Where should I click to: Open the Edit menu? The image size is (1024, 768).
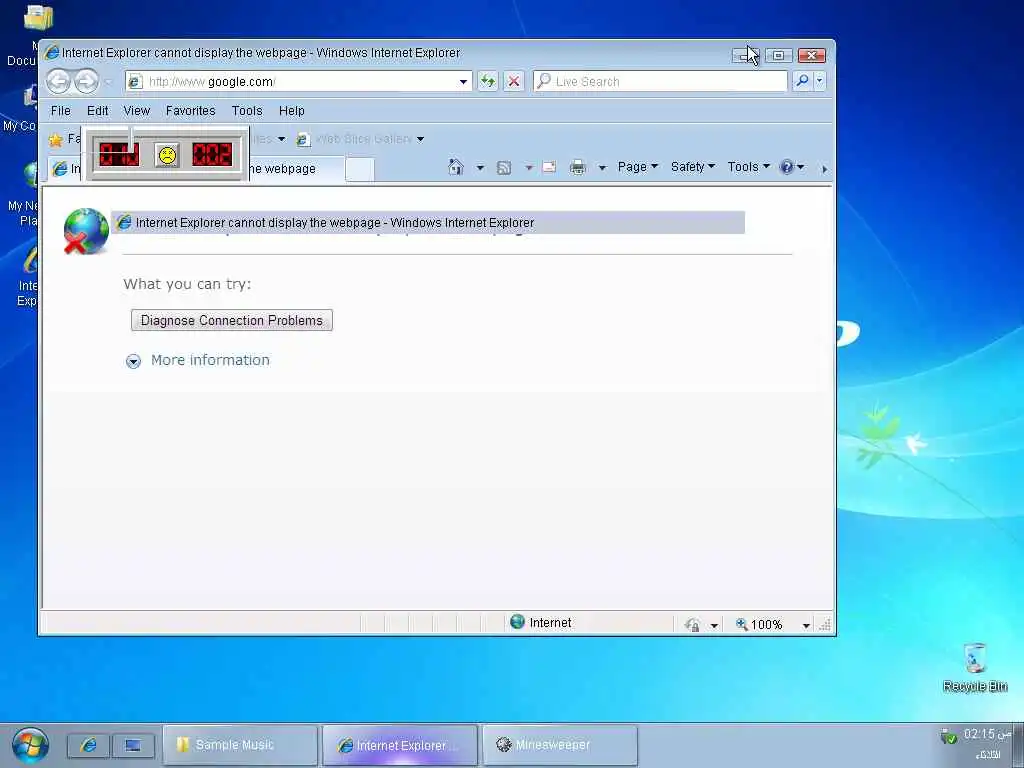click(97, 111)
